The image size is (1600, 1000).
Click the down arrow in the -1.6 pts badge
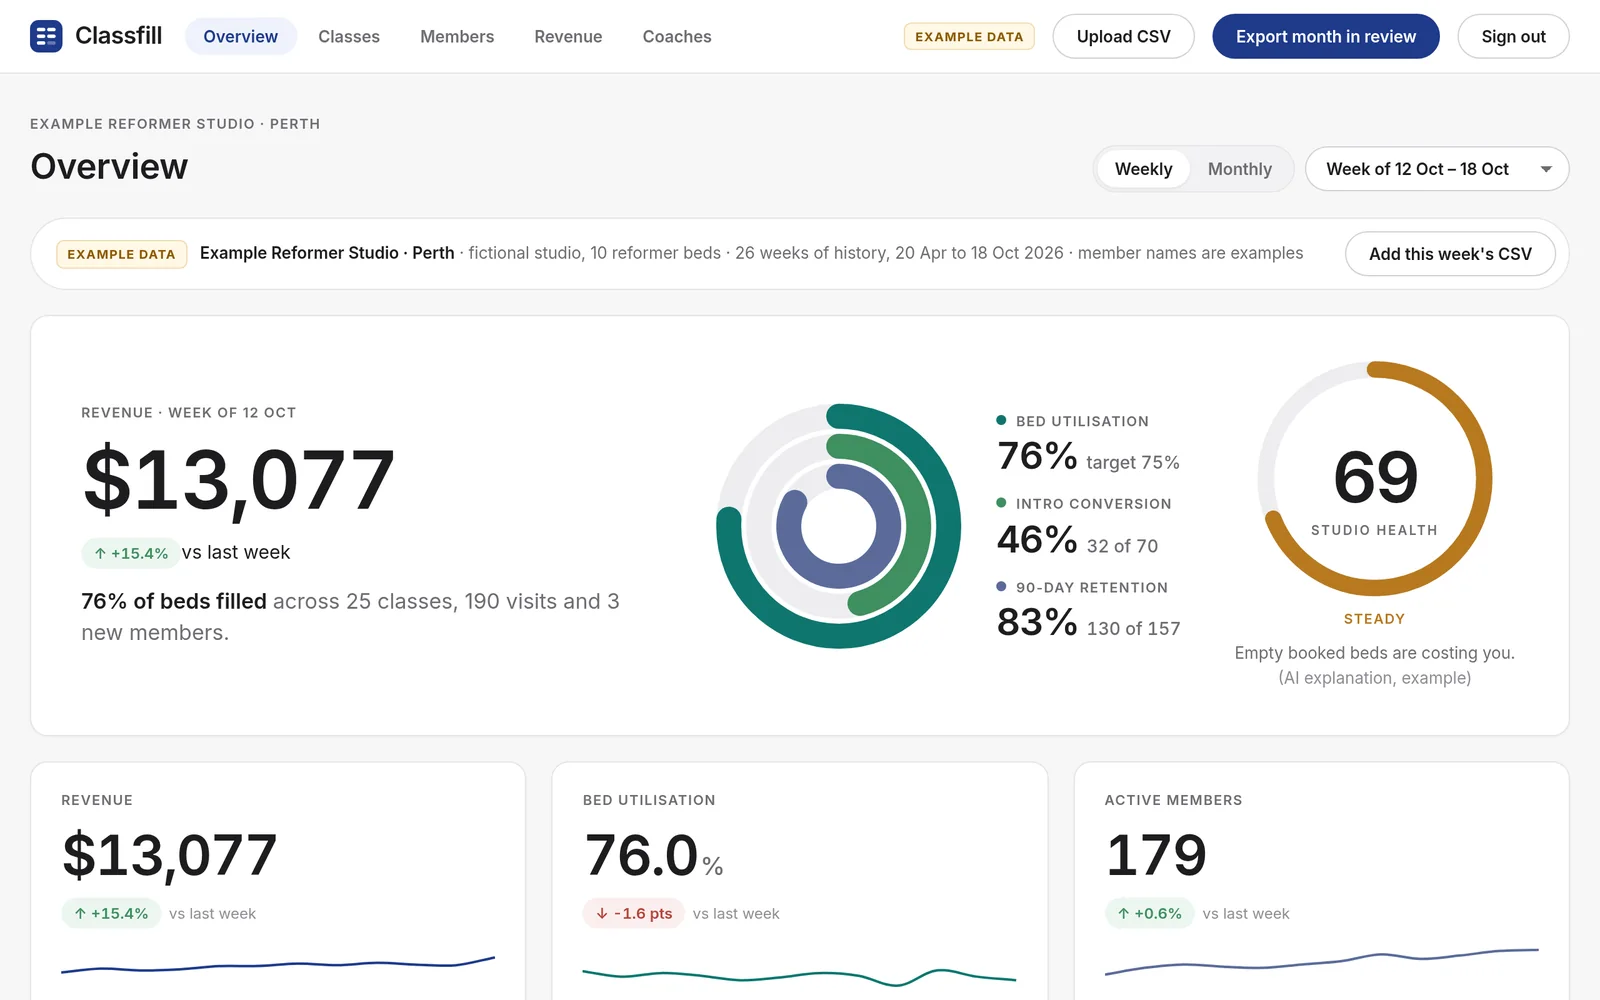tap(602, 913)
